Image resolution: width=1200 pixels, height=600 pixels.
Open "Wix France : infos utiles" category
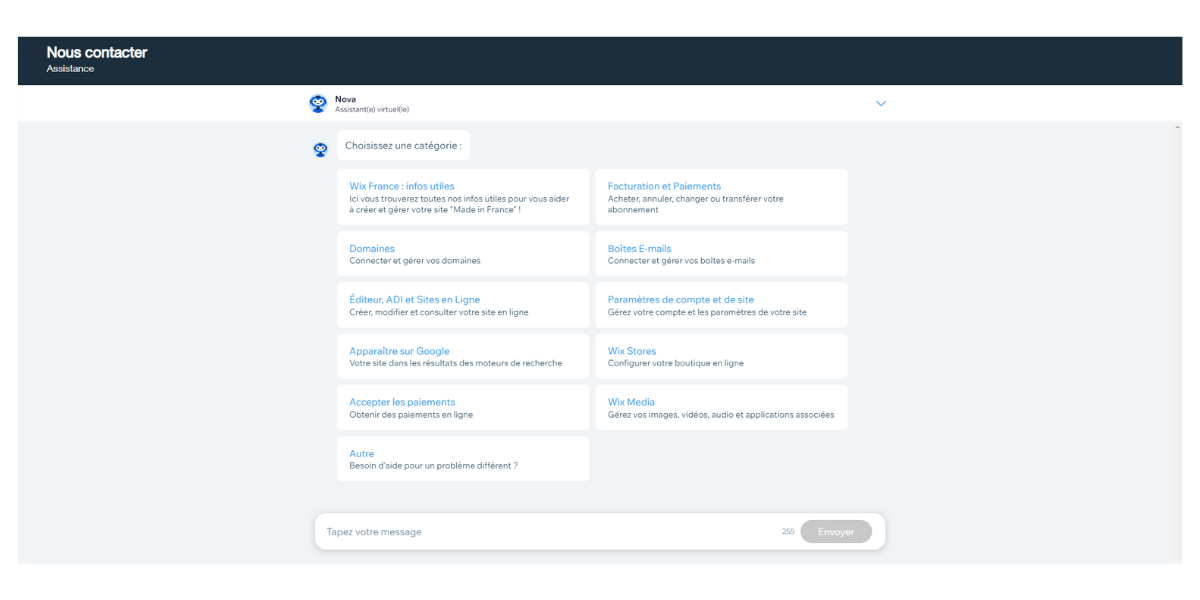point(463,197)
